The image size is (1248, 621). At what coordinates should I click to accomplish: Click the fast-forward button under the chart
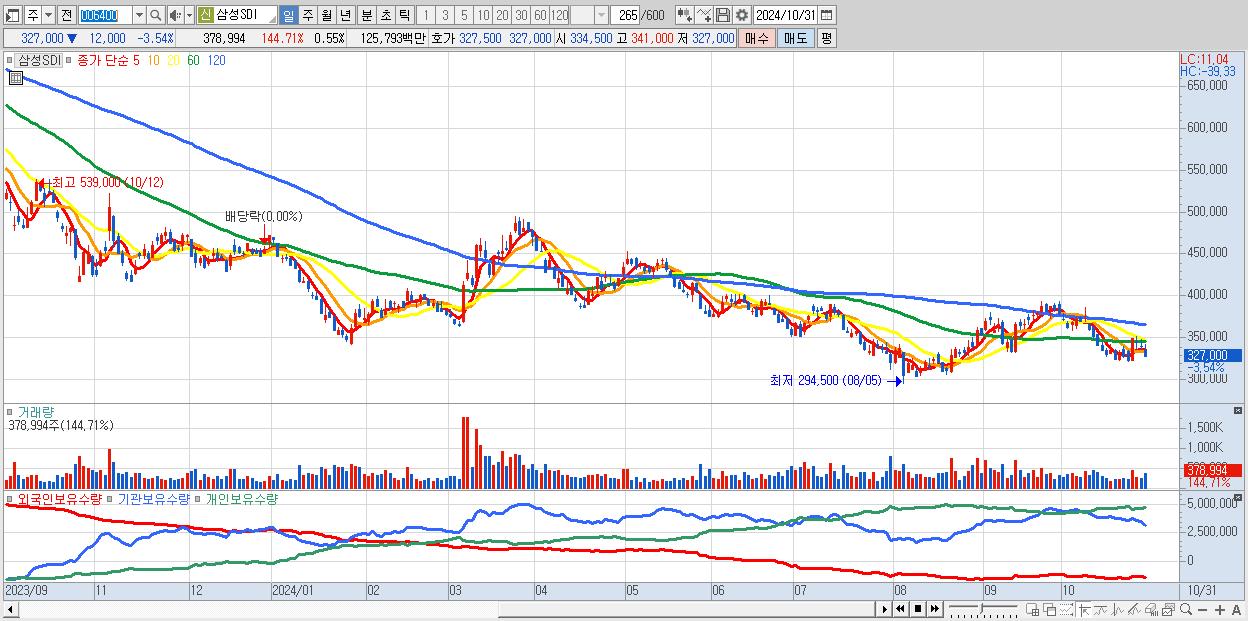[934, 609]
